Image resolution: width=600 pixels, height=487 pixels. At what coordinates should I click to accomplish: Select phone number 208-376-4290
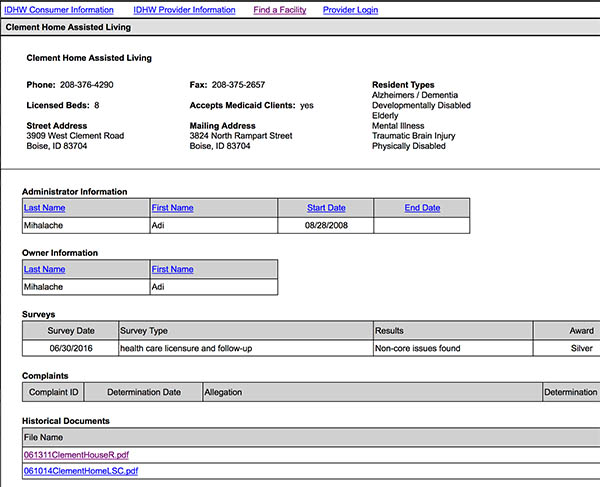tap(86, 85)
